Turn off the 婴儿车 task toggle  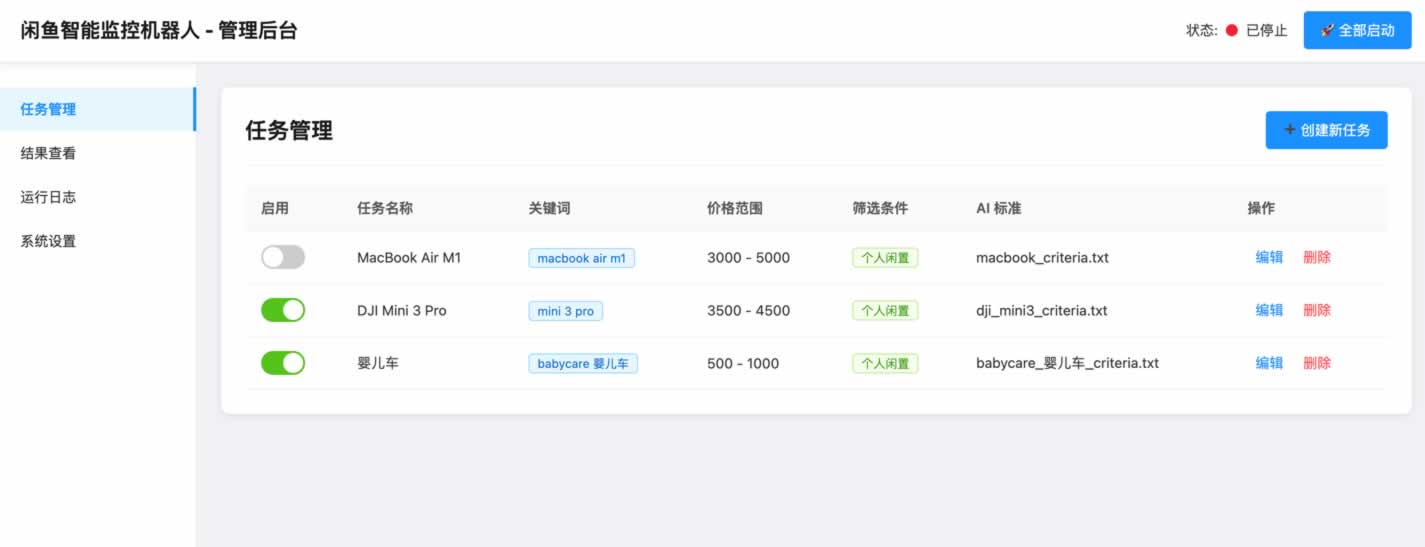[283, 363]
